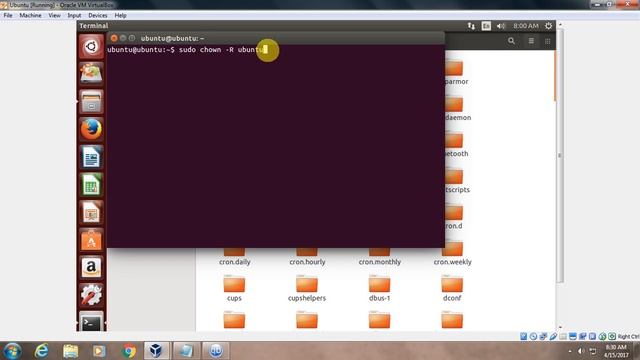Open the VirtualBox Devices menu
640x360 pixels.
98,16
